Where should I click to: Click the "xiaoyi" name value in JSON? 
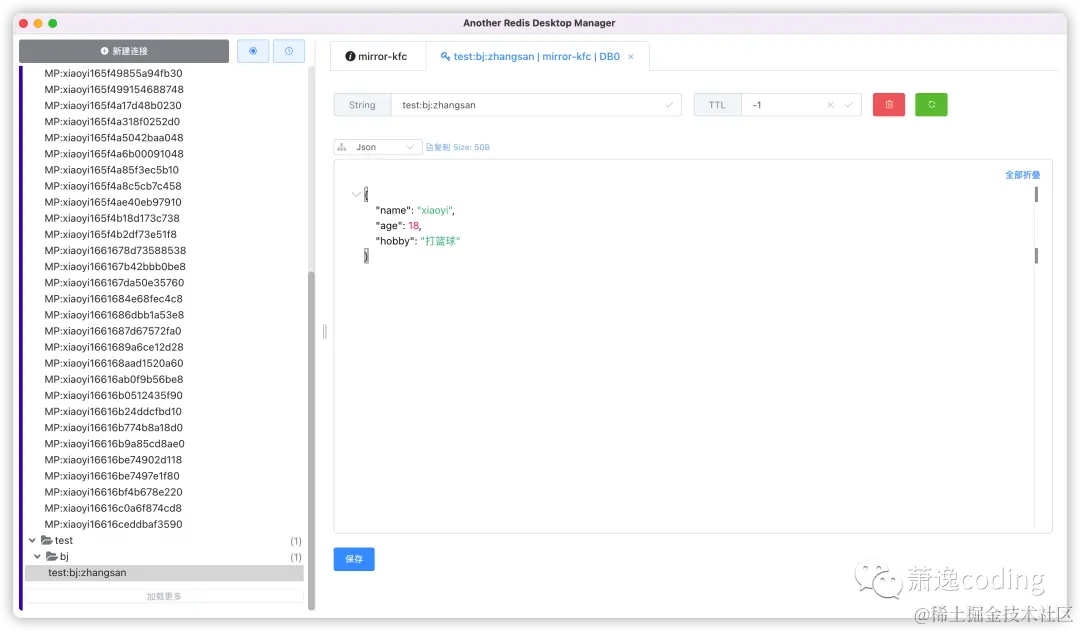tap(435, 211)
